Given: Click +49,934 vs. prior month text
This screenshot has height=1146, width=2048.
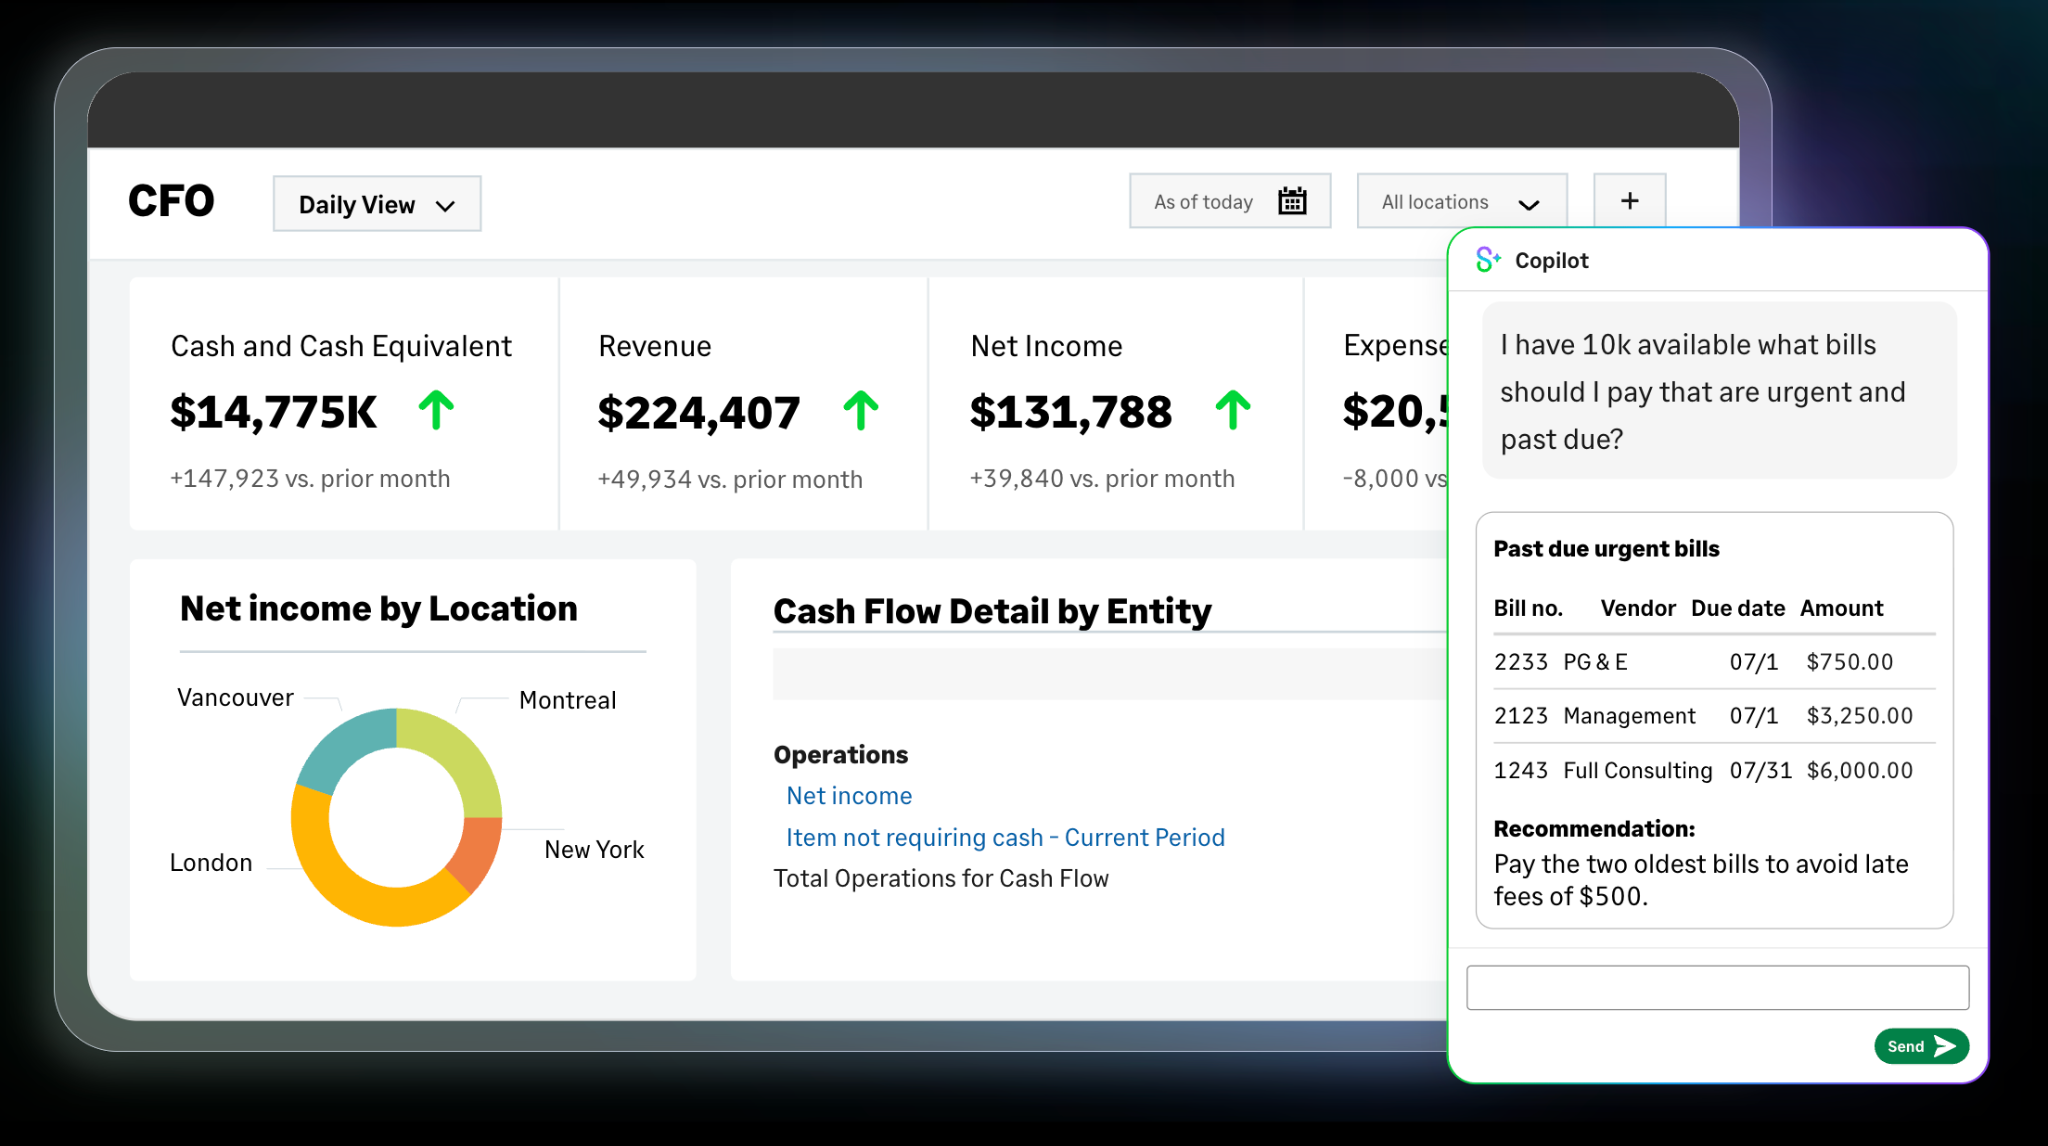Looking at the screenshot, I should (730, 480).
